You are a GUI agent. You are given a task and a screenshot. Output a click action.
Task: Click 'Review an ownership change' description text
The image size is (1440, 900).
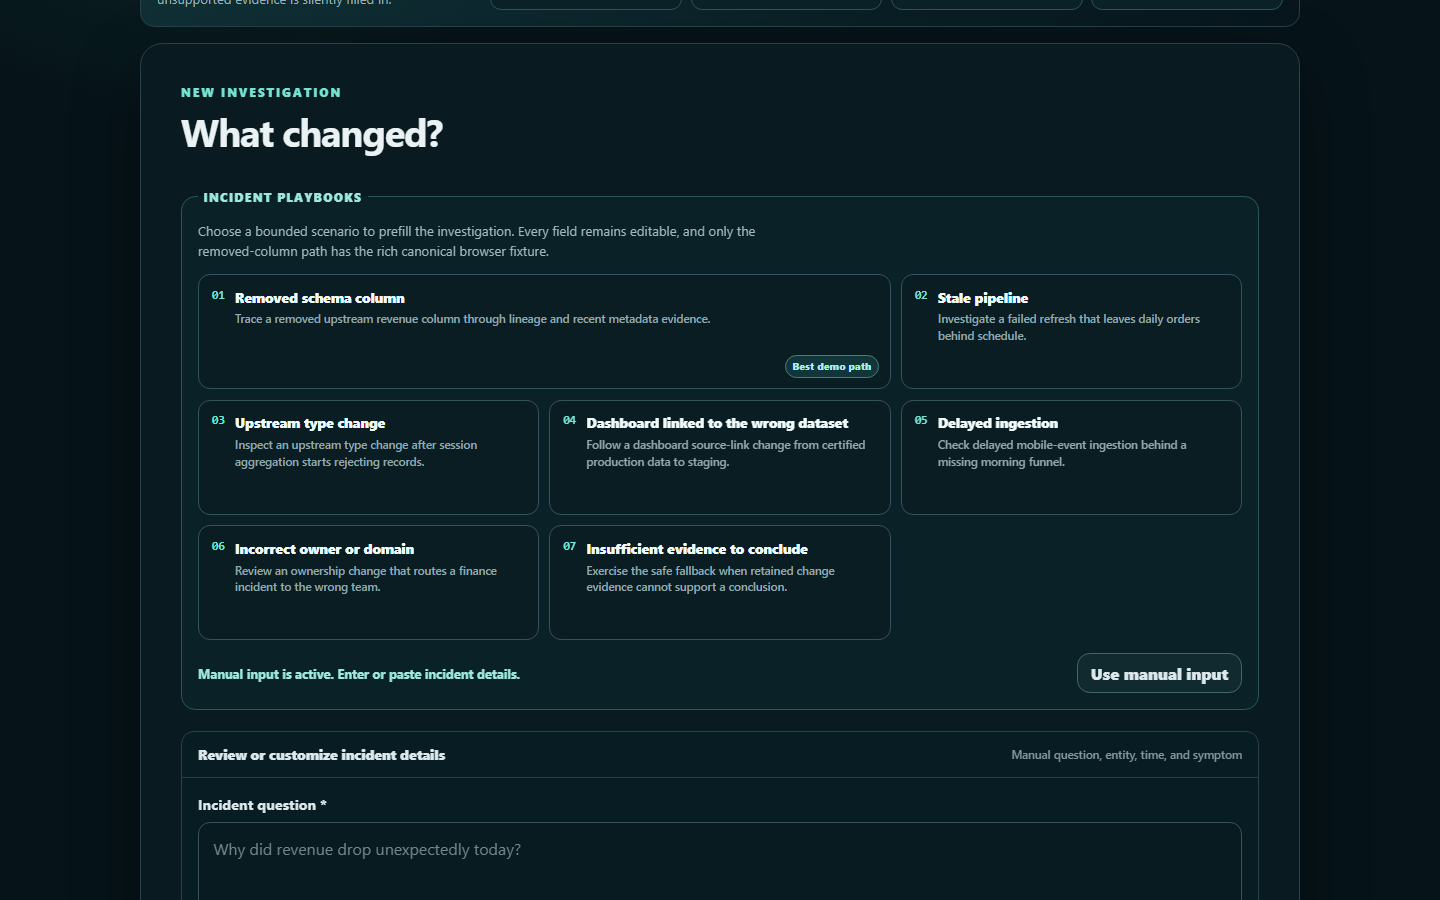[366, 579]
